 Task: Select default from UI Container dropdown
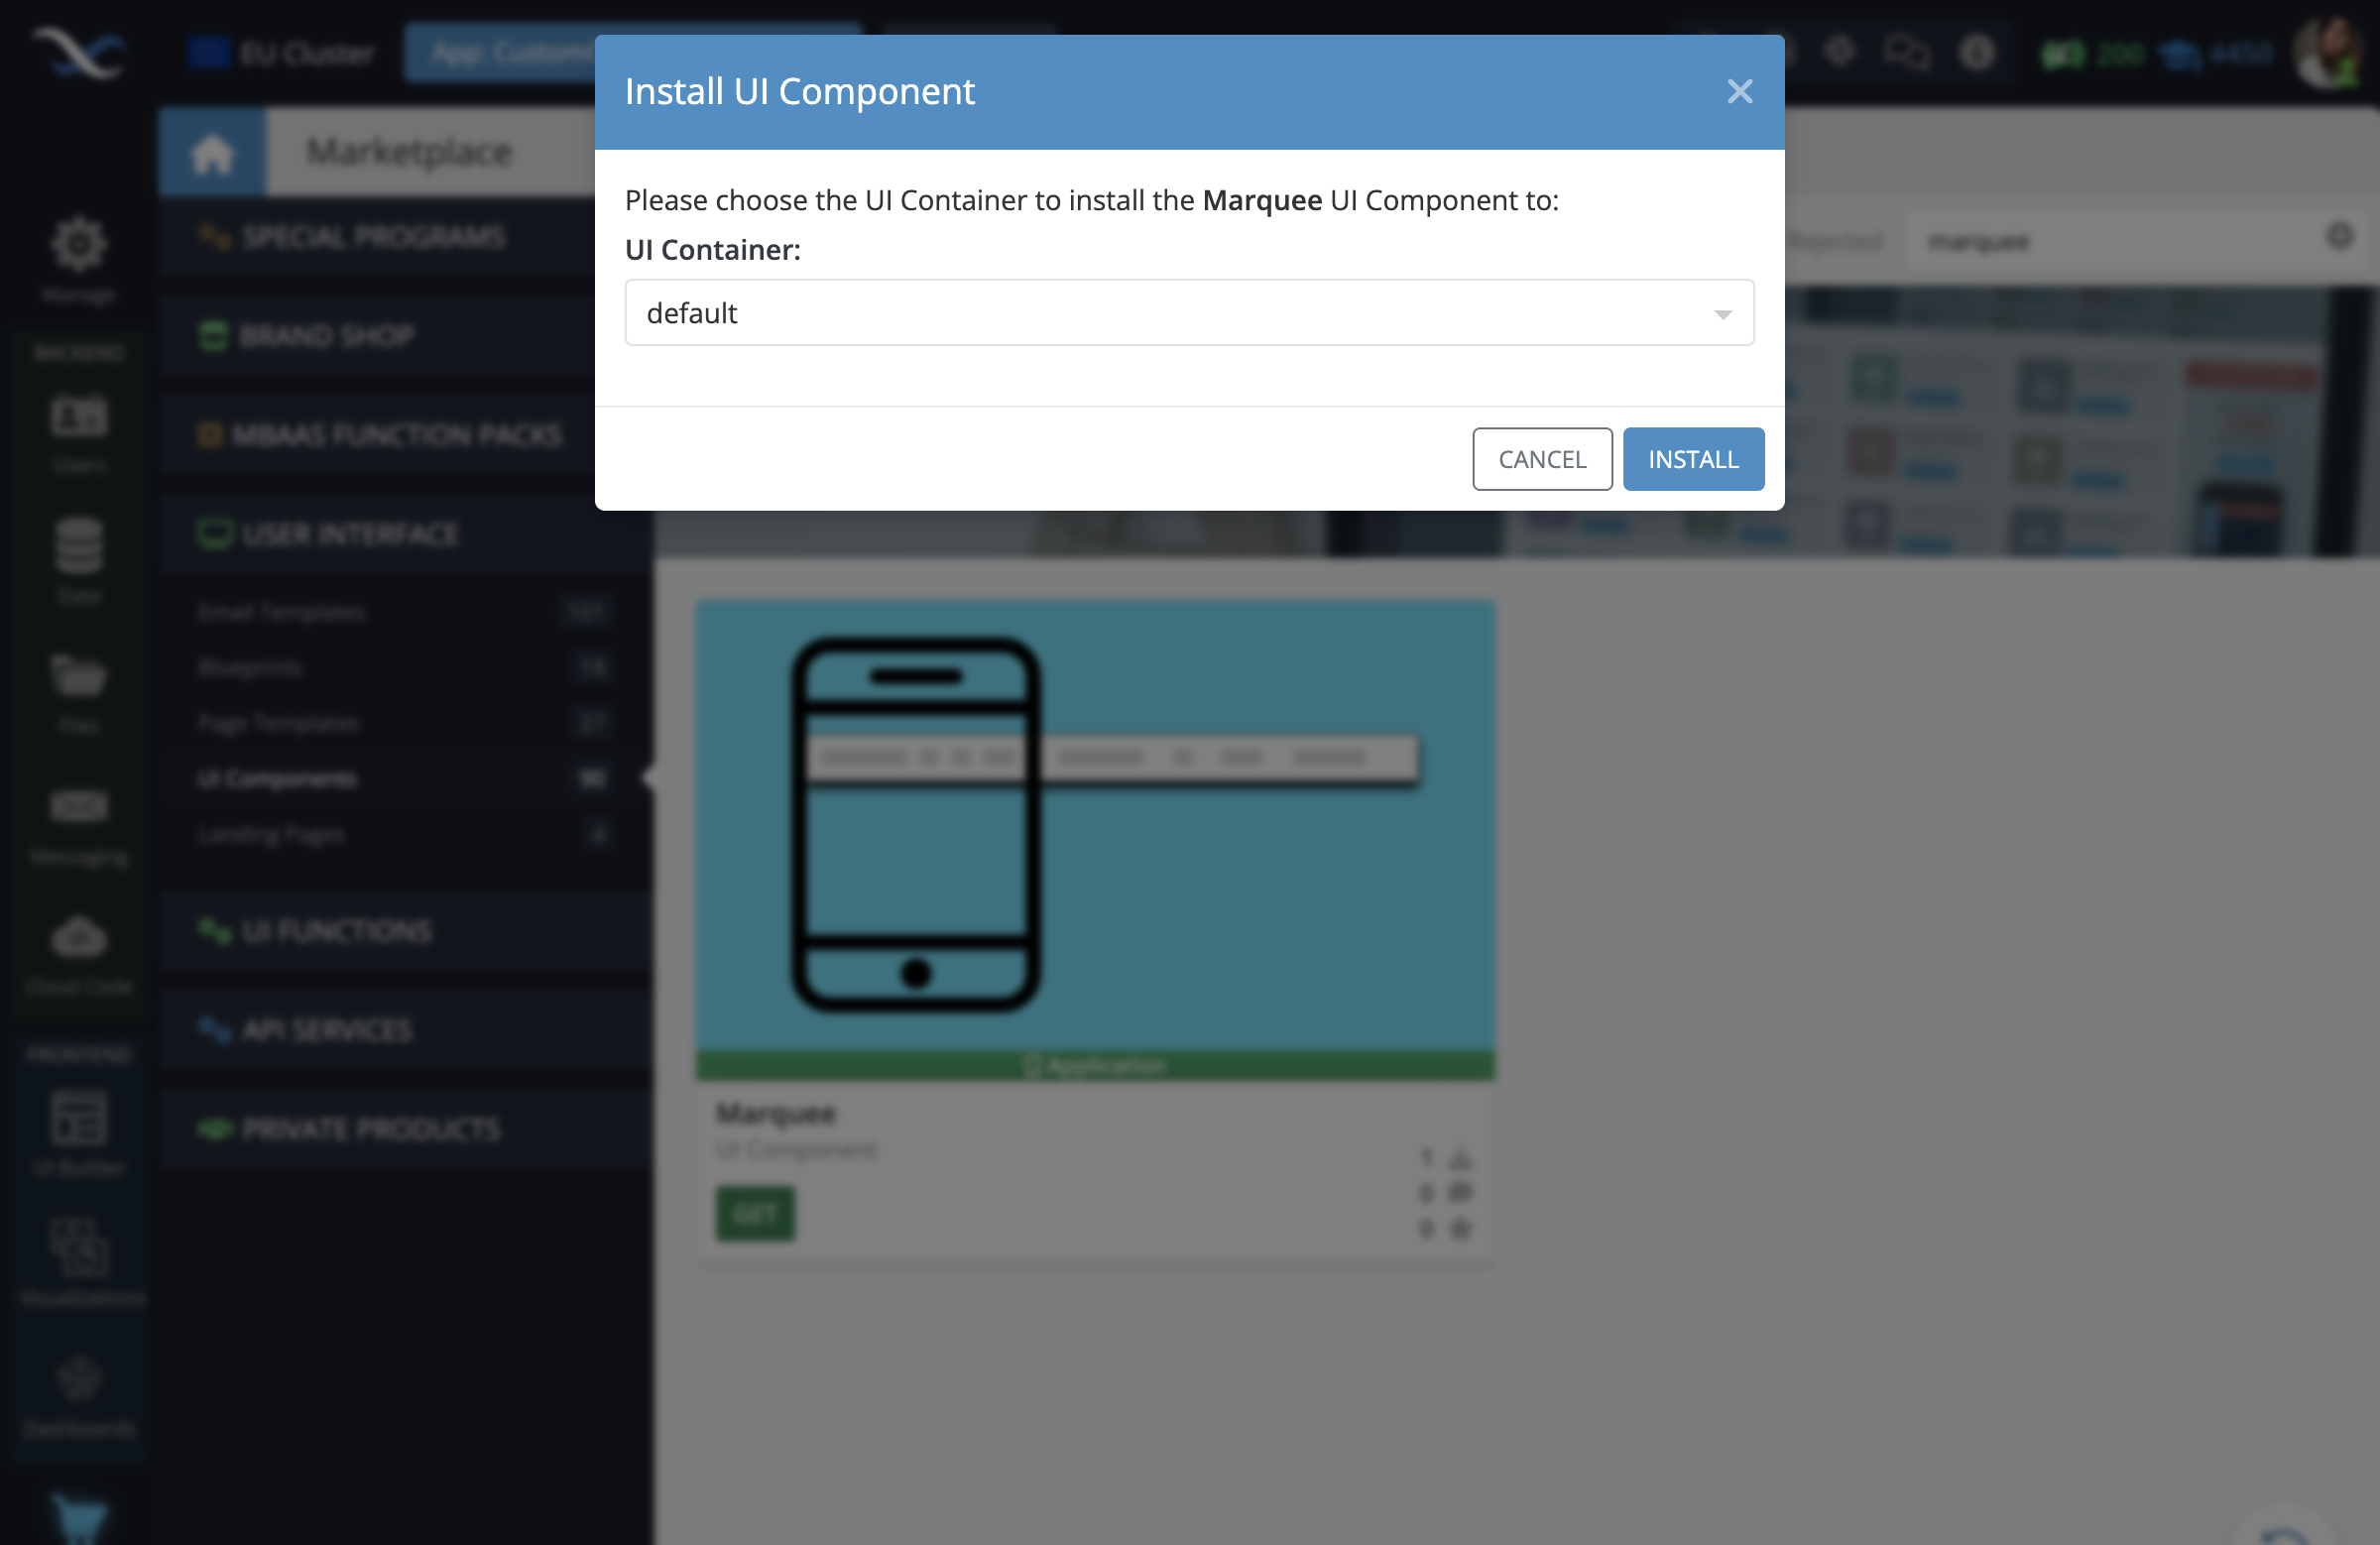coord(1187,312)
